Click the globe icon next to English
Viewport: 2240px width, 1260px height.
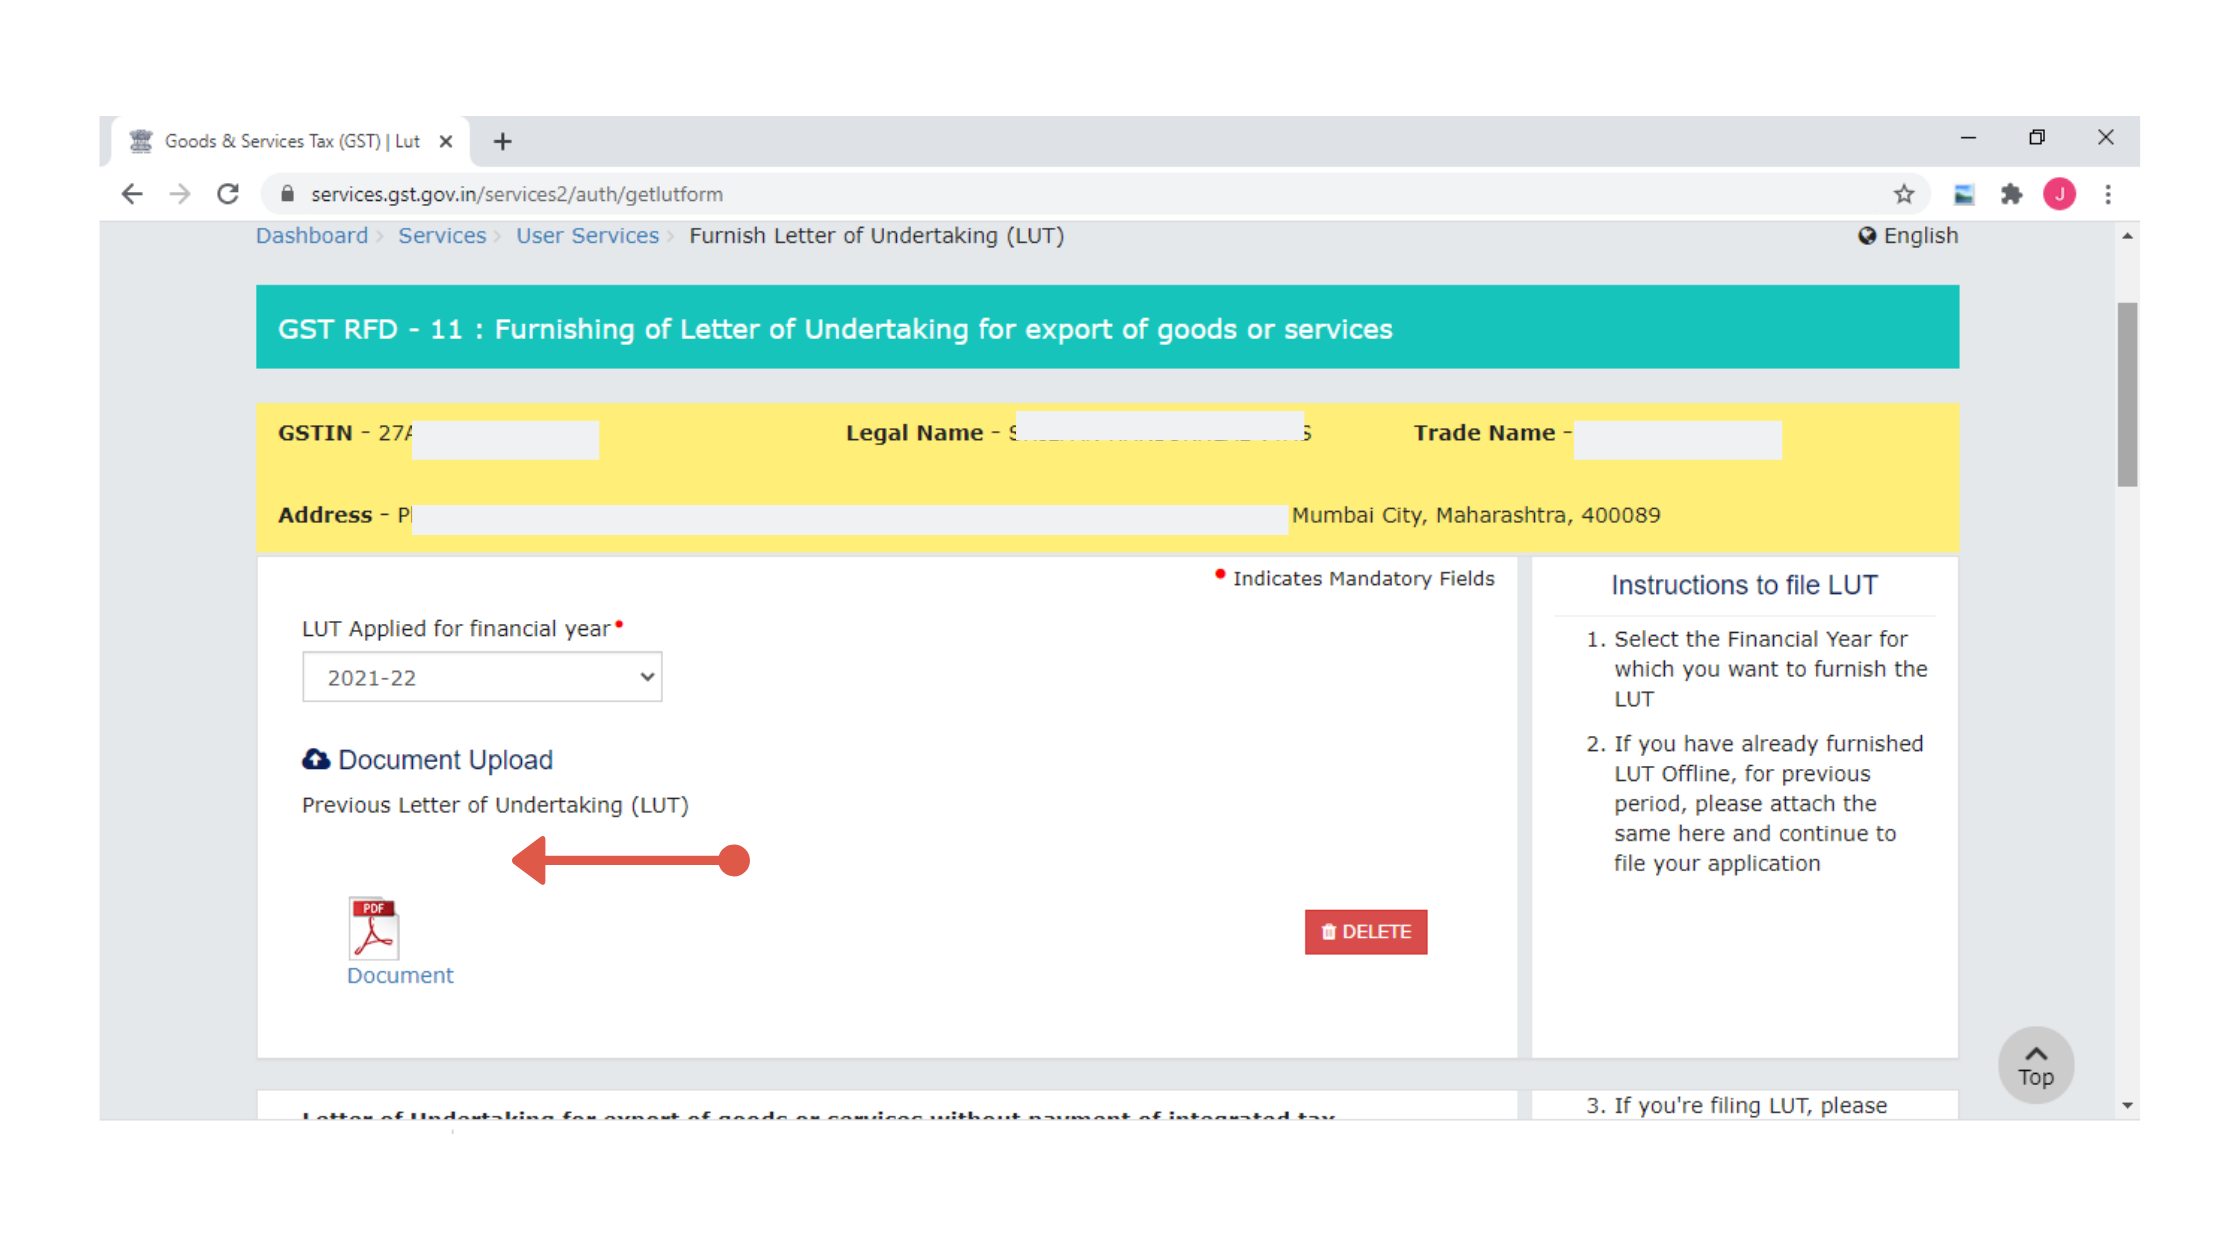[x=1867, y=236]
